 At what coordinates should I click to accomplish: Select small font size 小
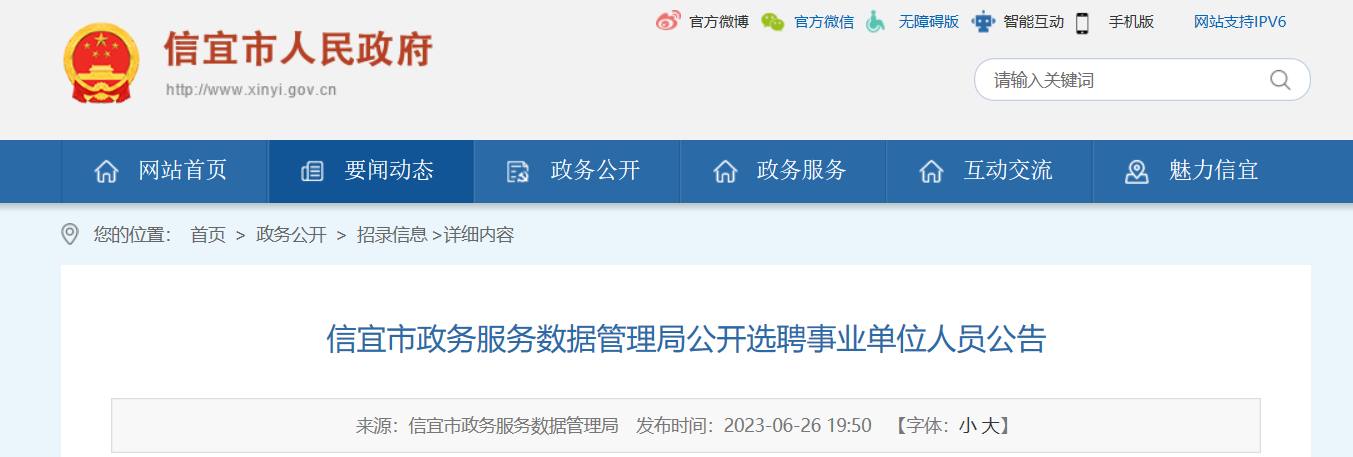(967, 426)
